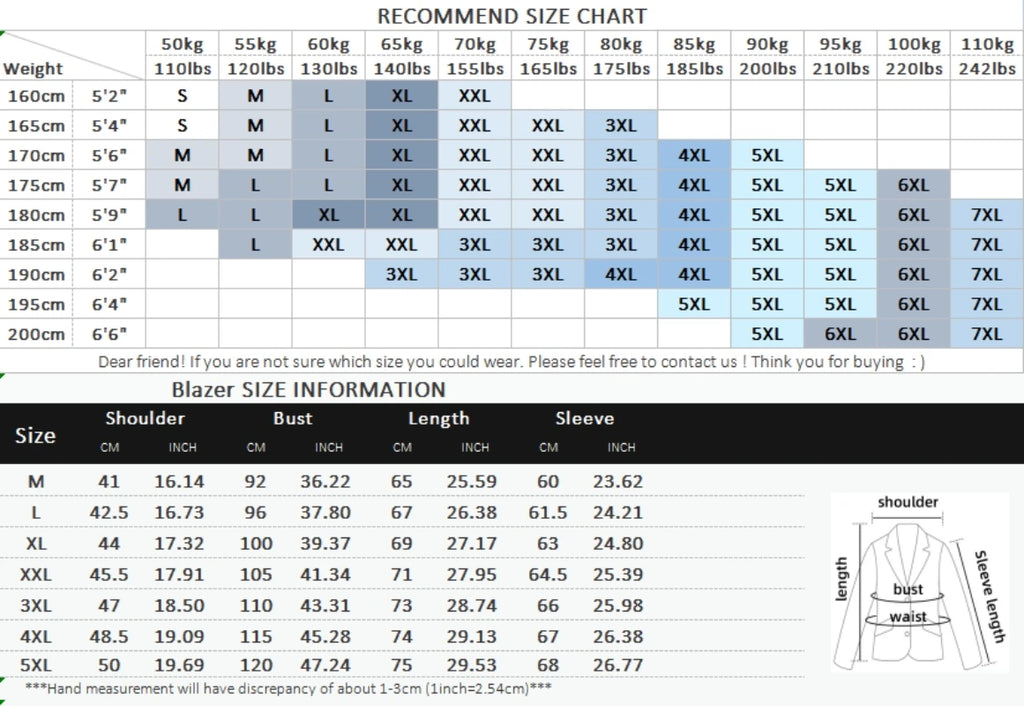This screenshot has height=706, width=1024.
Task: Select the Blazer SIZE INFORMATION heading
Action: [308, 390]
